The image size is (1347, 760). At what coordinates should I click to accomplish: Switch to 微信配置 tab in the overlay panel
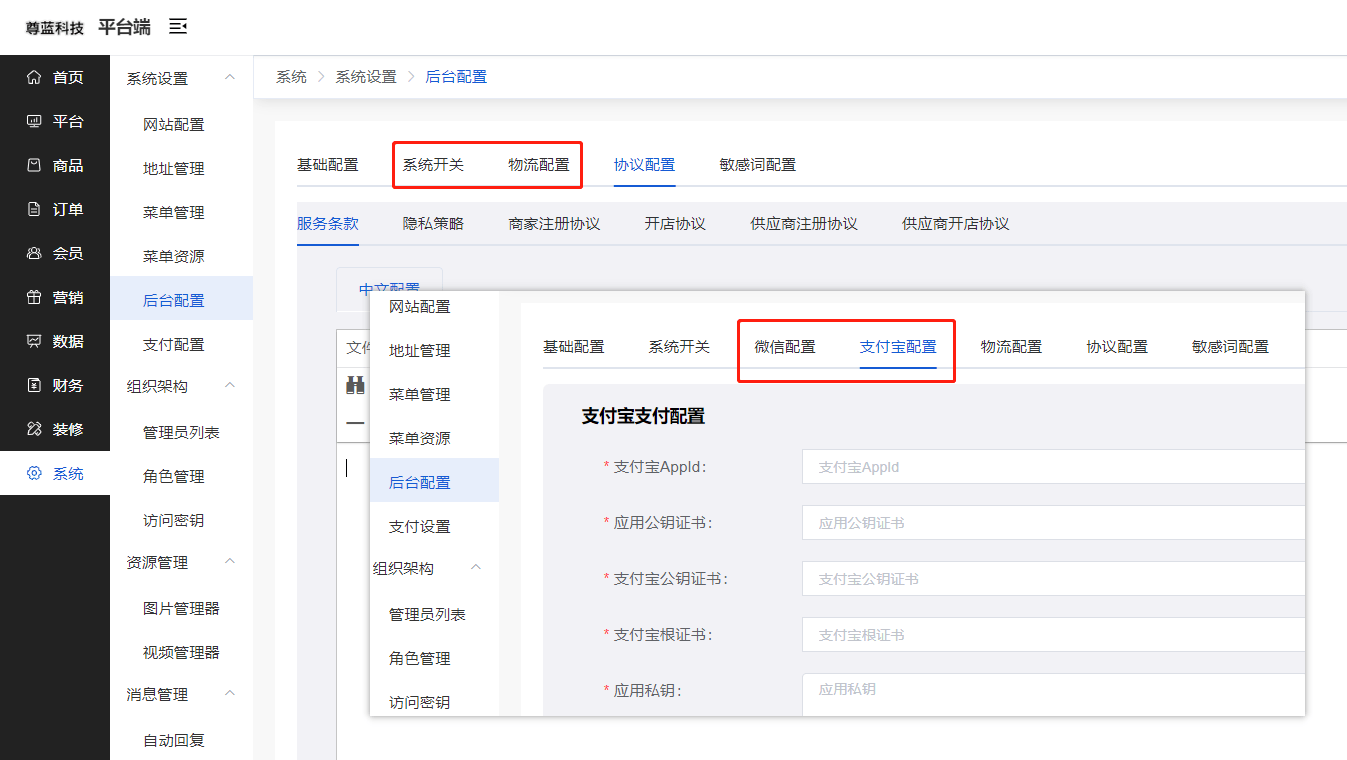click(x=785, y=347)
